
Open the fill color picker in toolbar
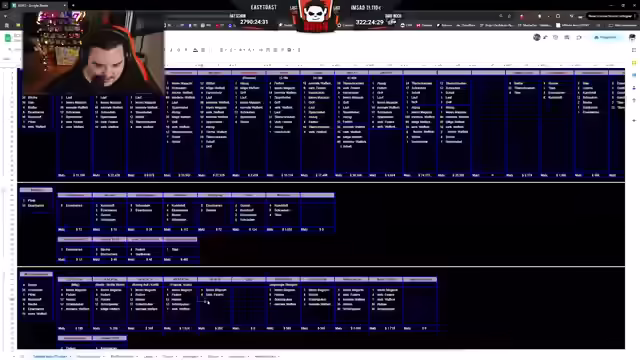tap(196, 50)
